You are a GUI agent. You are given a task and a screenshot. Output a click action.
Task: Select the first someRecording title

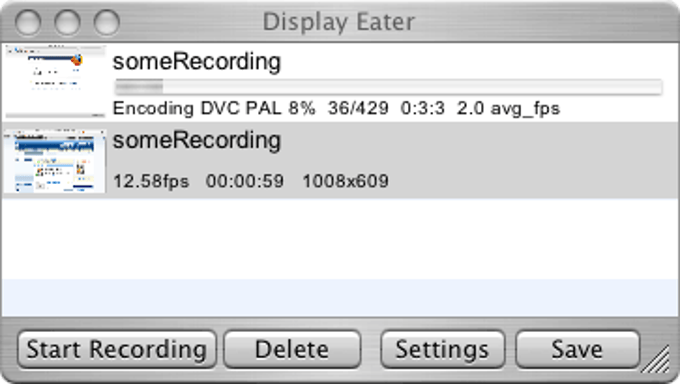pyautogui.click(x=197, y=62)
